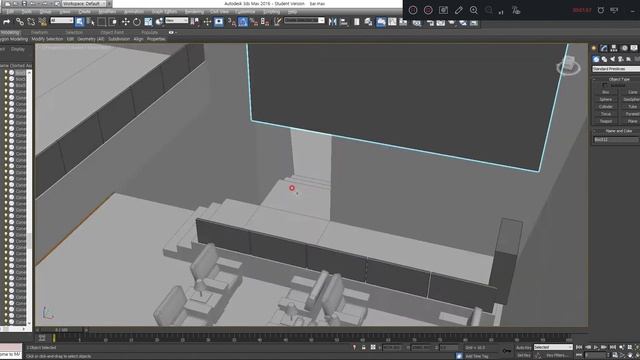Switch to the Object Paint ribbon tab
The image size is (640, 360).
tap(112, 32)
